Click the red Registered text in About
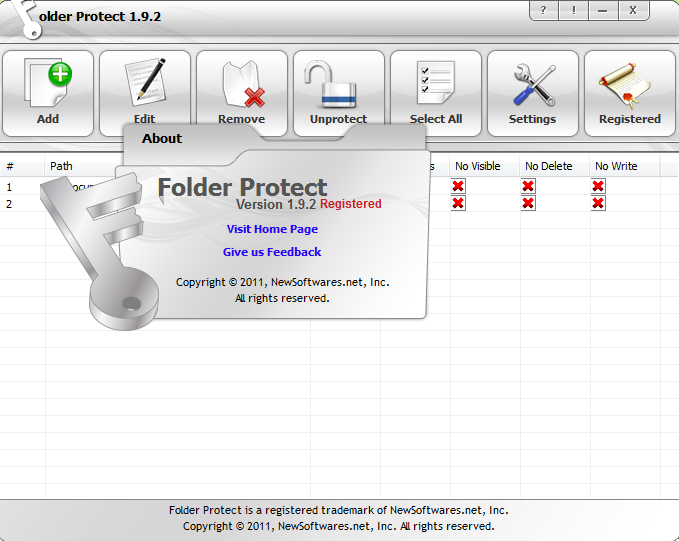 (x=351, y=204)
